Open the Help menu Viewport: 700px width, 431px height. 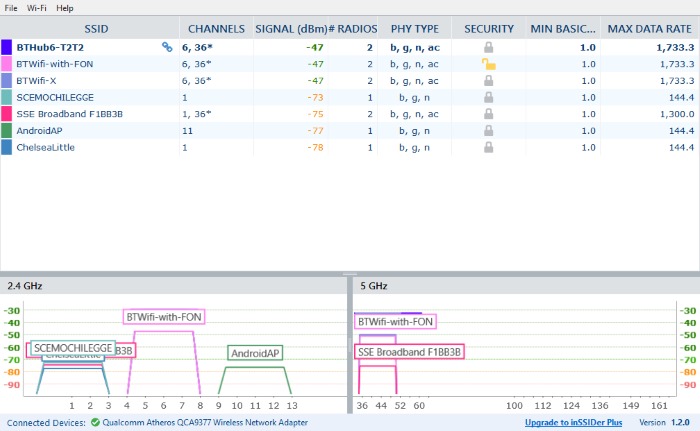pyautogui.click(x=65, y=7)
